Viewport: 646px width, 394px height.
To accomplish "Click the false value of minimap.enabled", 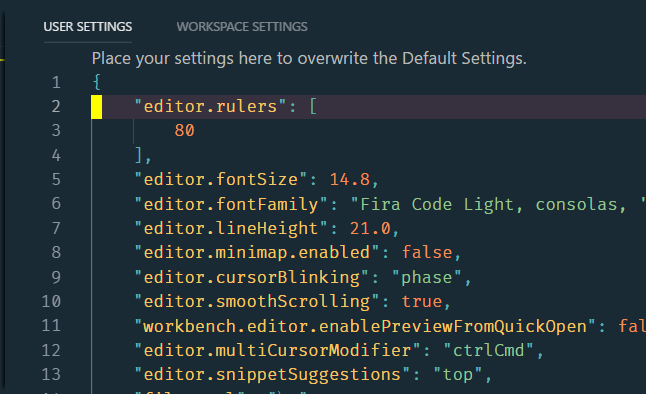I will [x=427, y=253].
